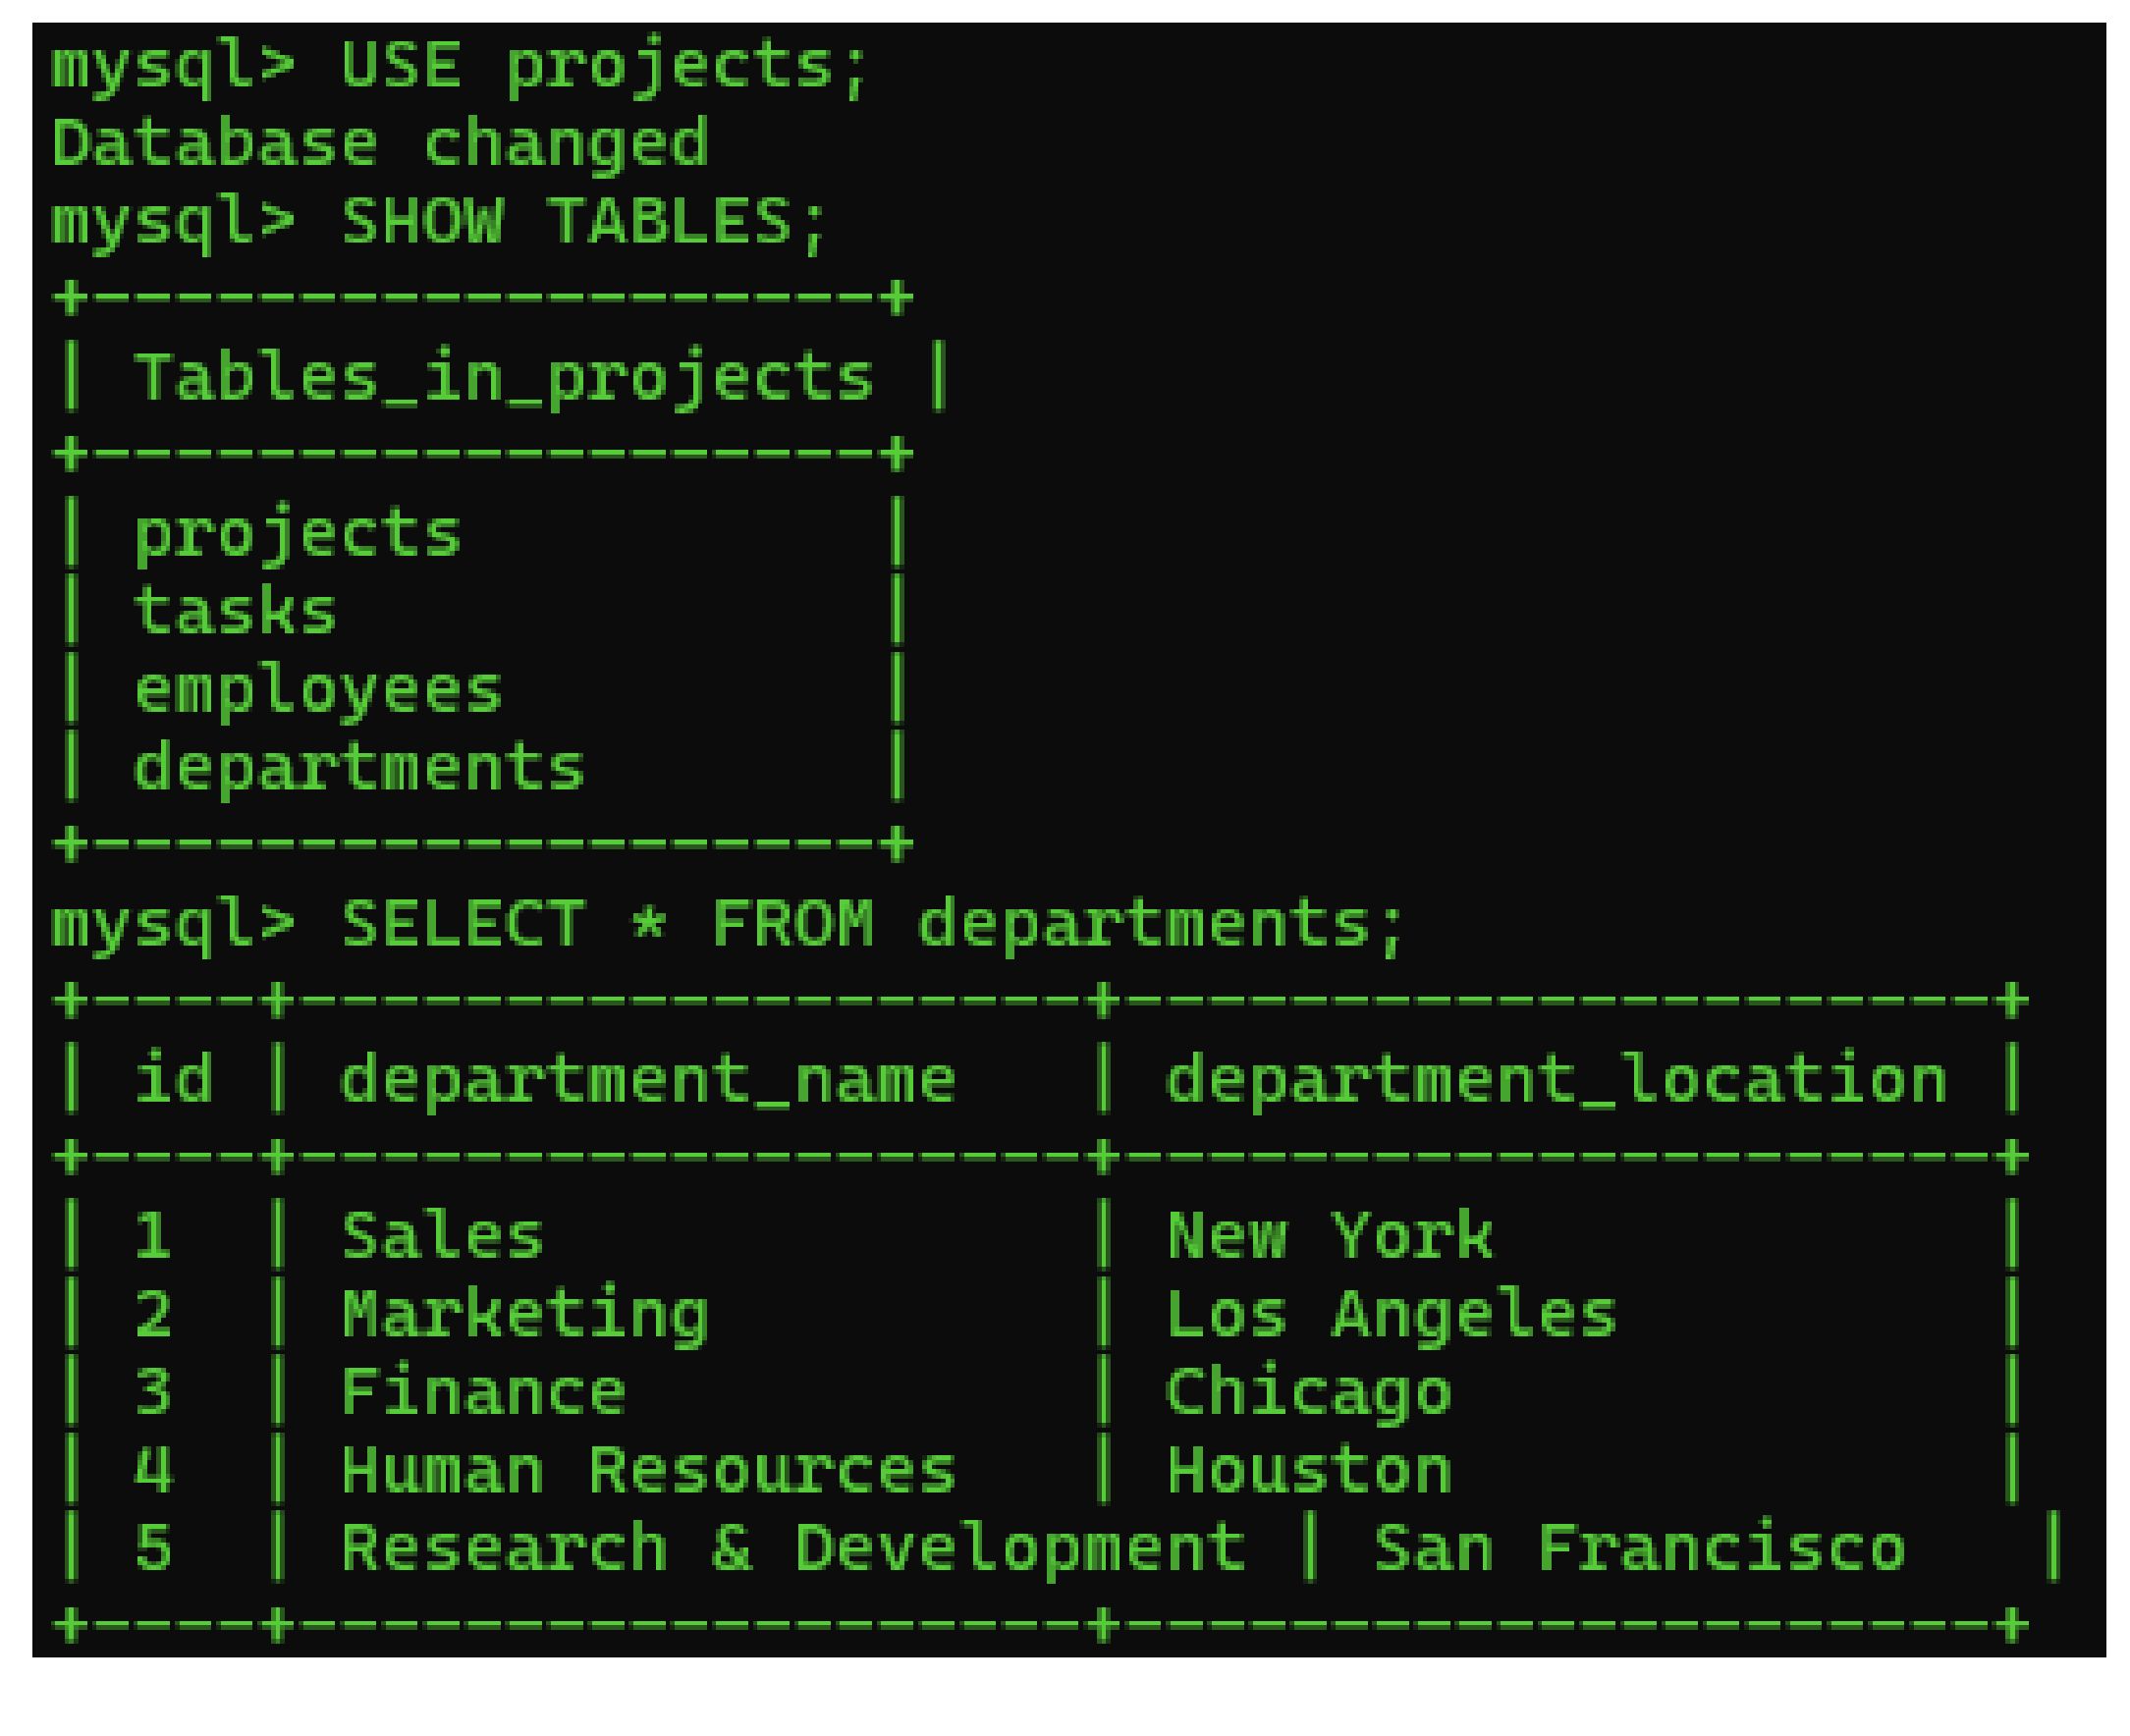Image resolution: width=2130 pixels, height=1736 pixels.
Task: Click the Tables_in_projects column header
Action: click(504, 379)
